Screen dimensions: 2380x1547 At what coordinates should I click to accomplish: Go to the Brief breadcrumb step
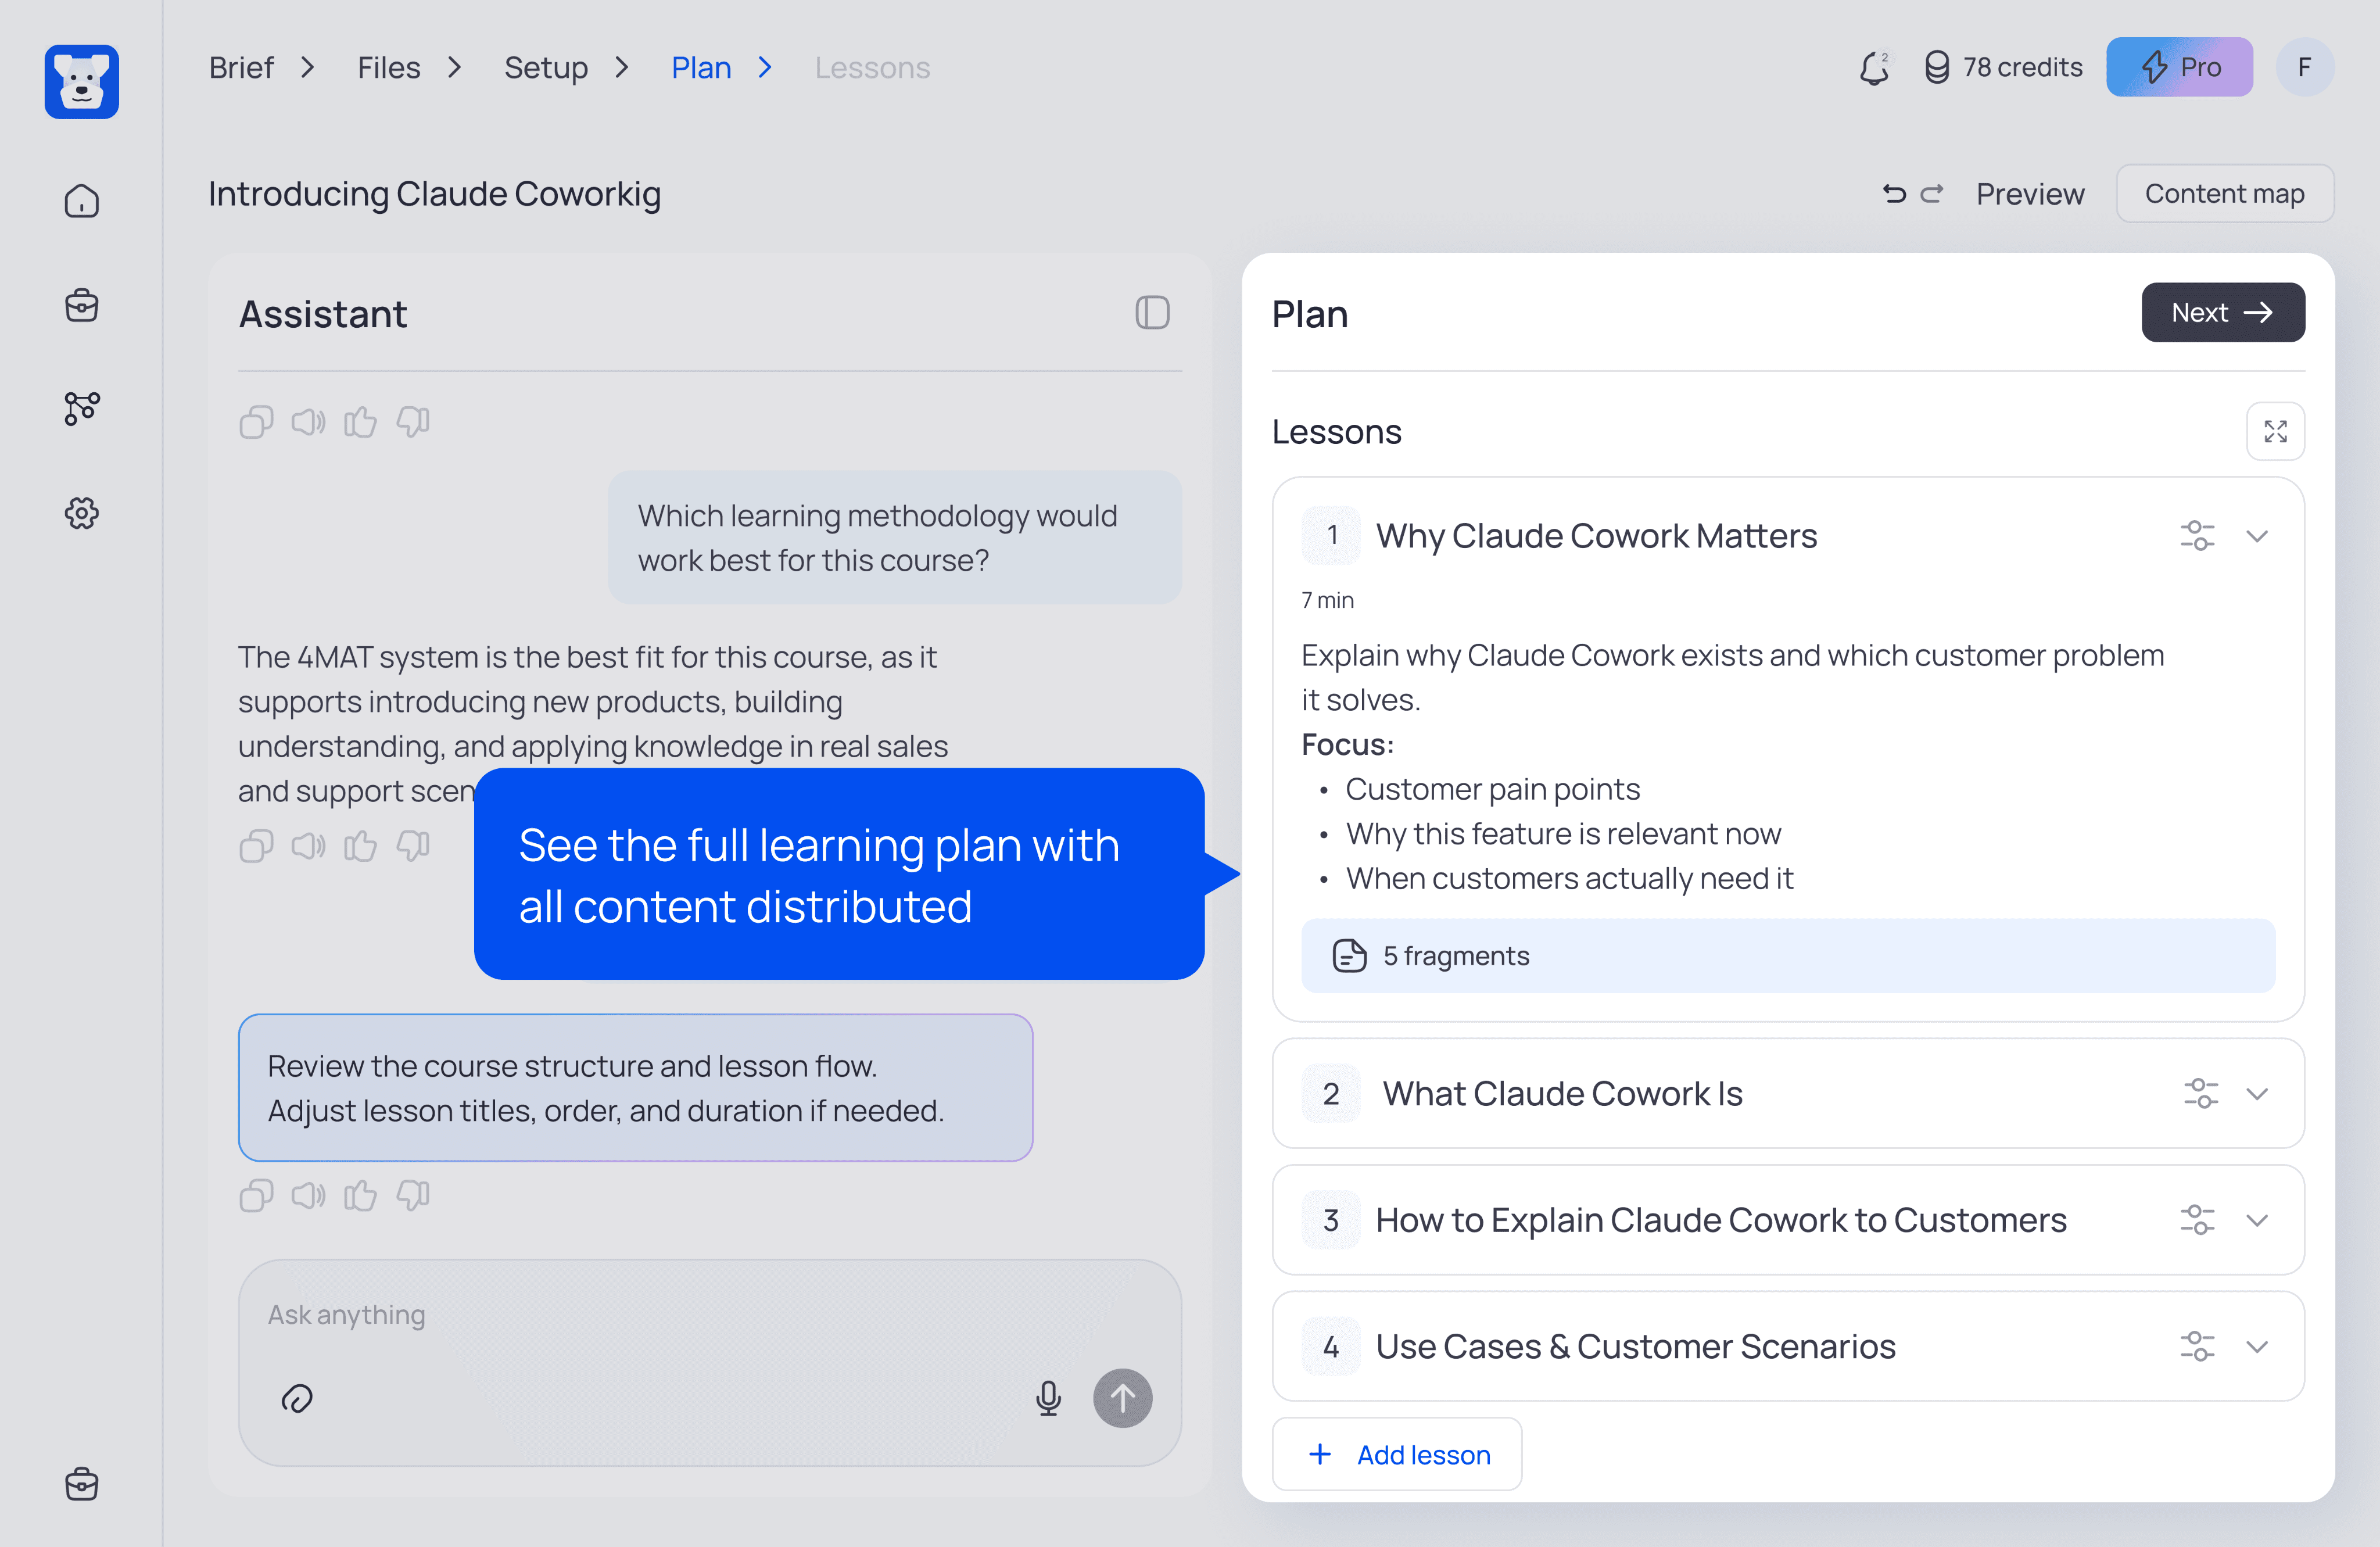pos(241,68)
